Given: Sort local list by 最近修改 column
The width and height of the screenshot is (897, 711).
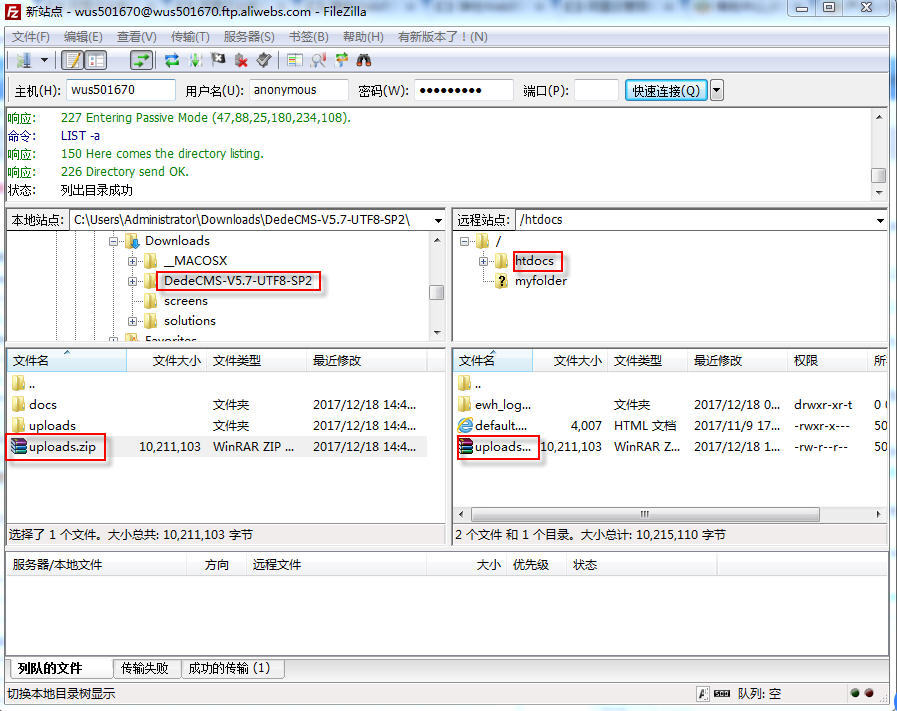Looking at the screenshot, I should 367,361.
